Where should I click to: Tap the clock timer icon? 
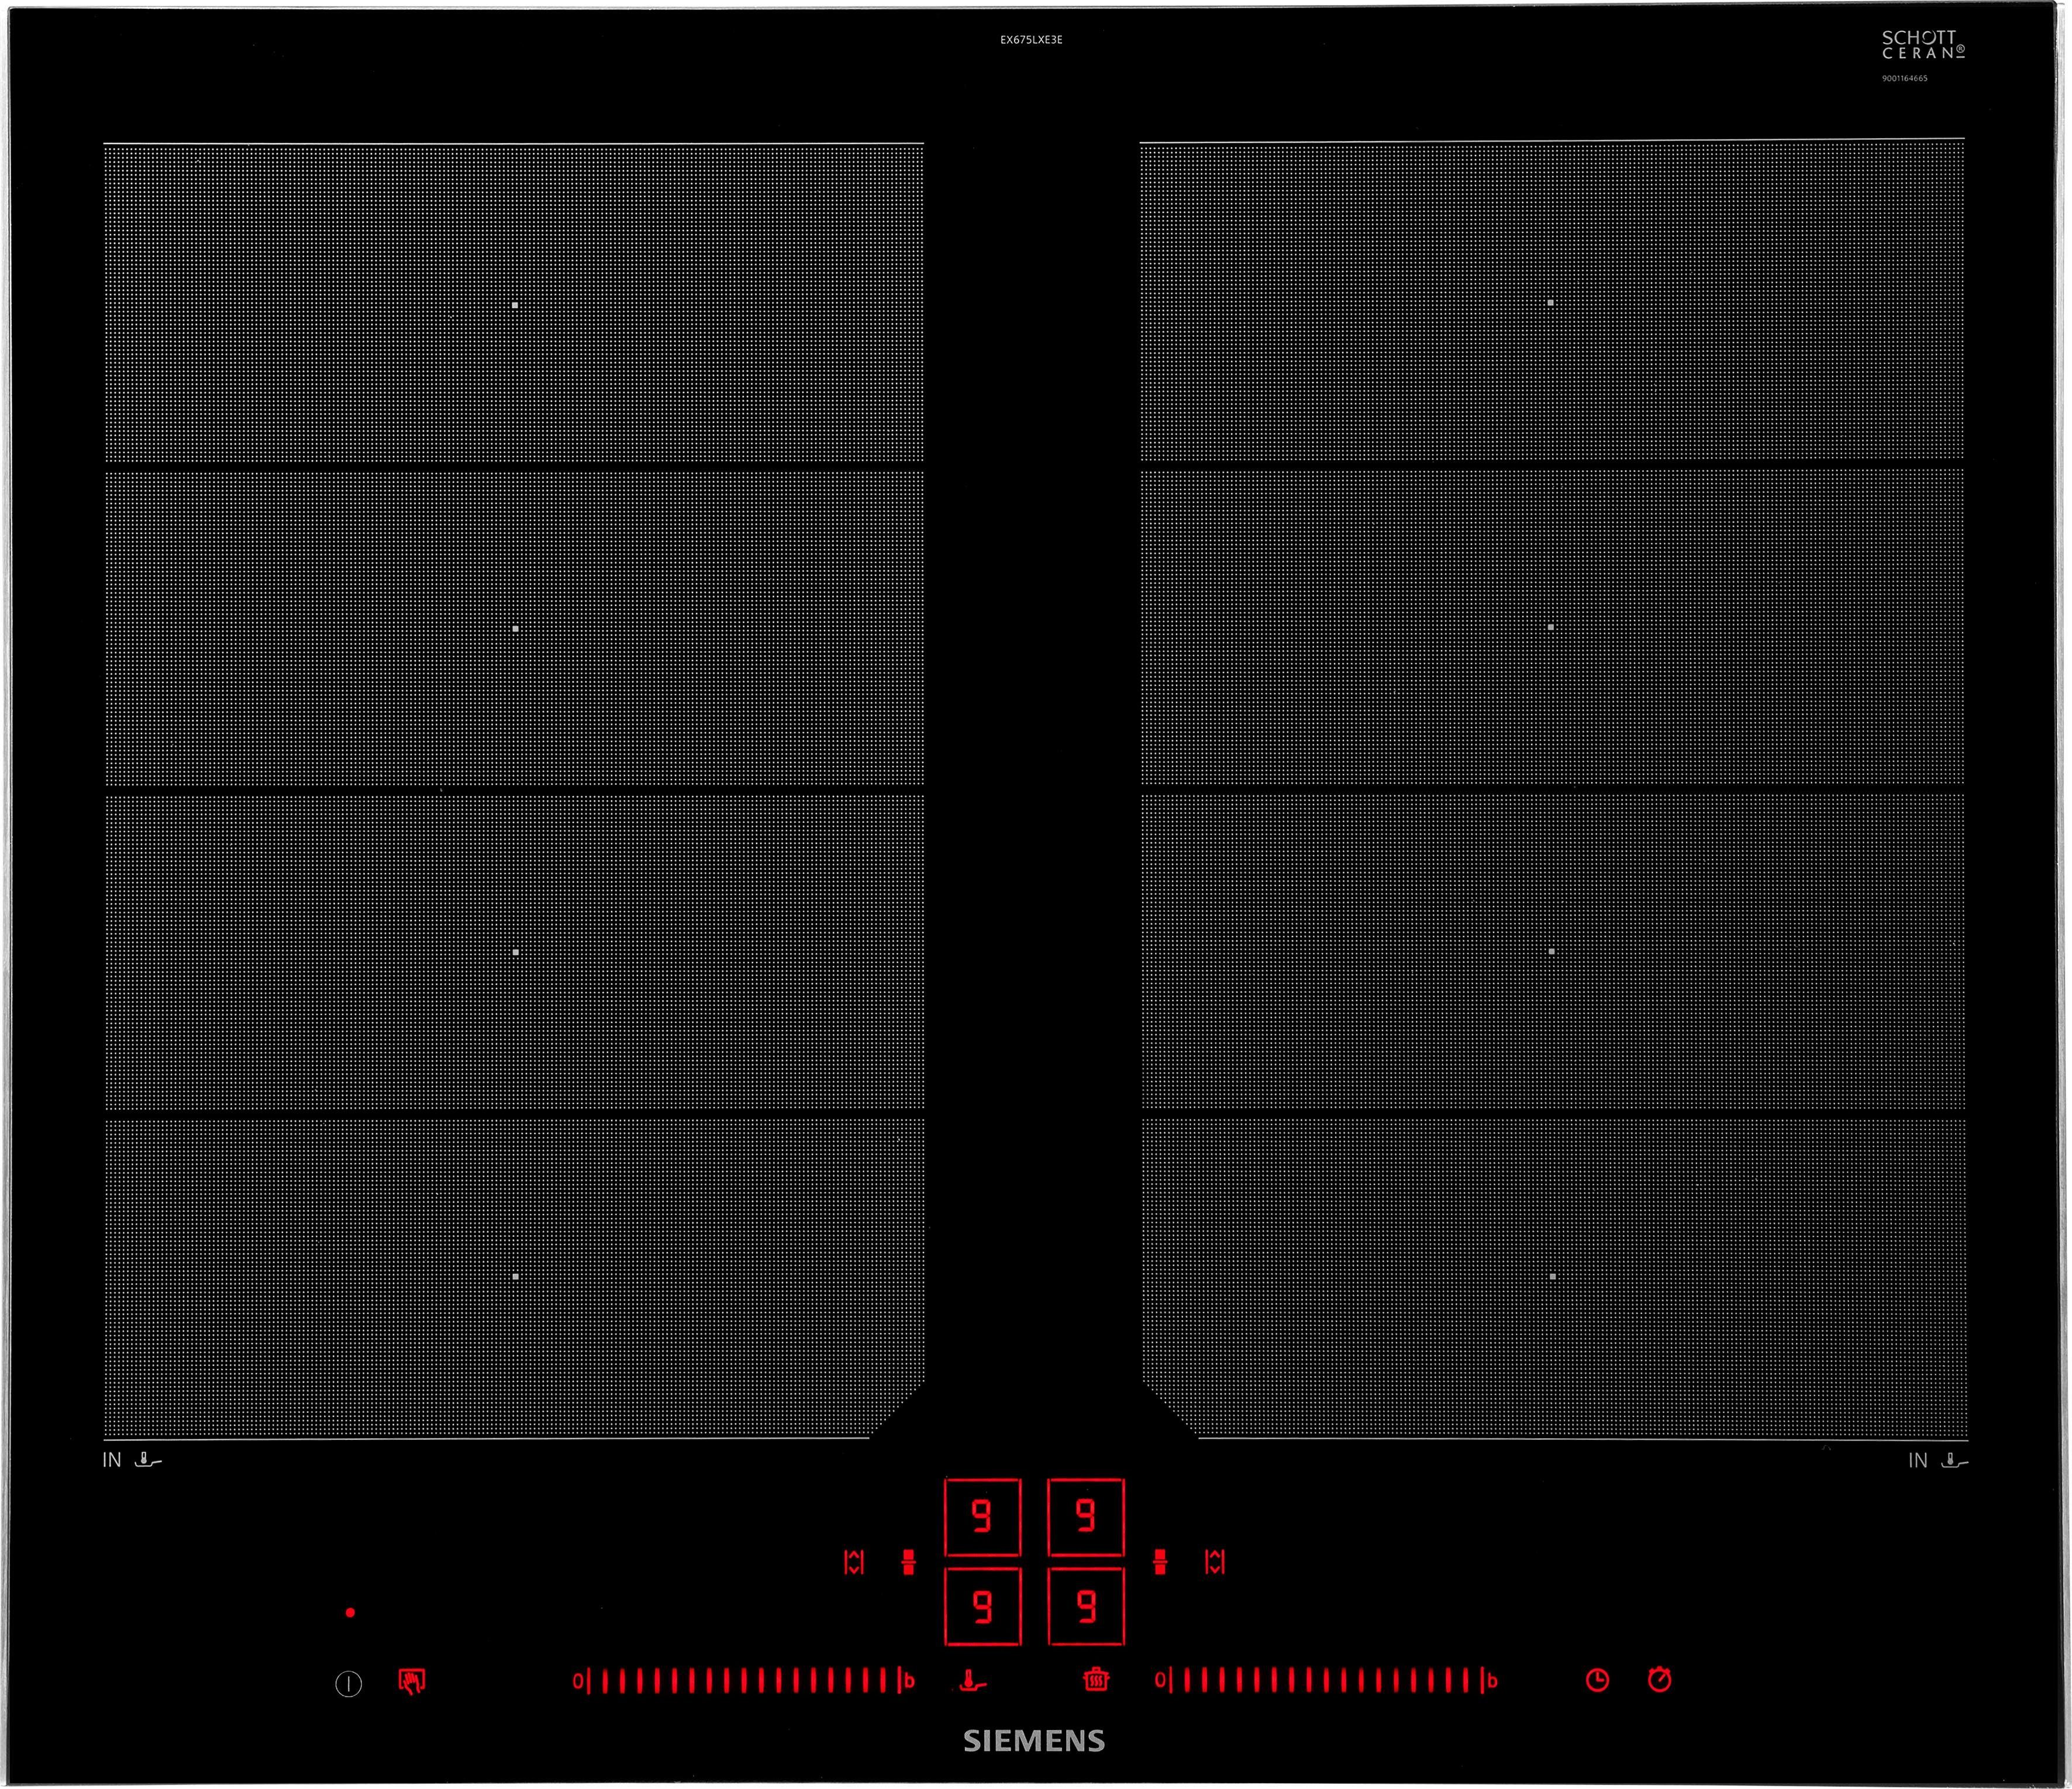(x=1597, y=1680)
